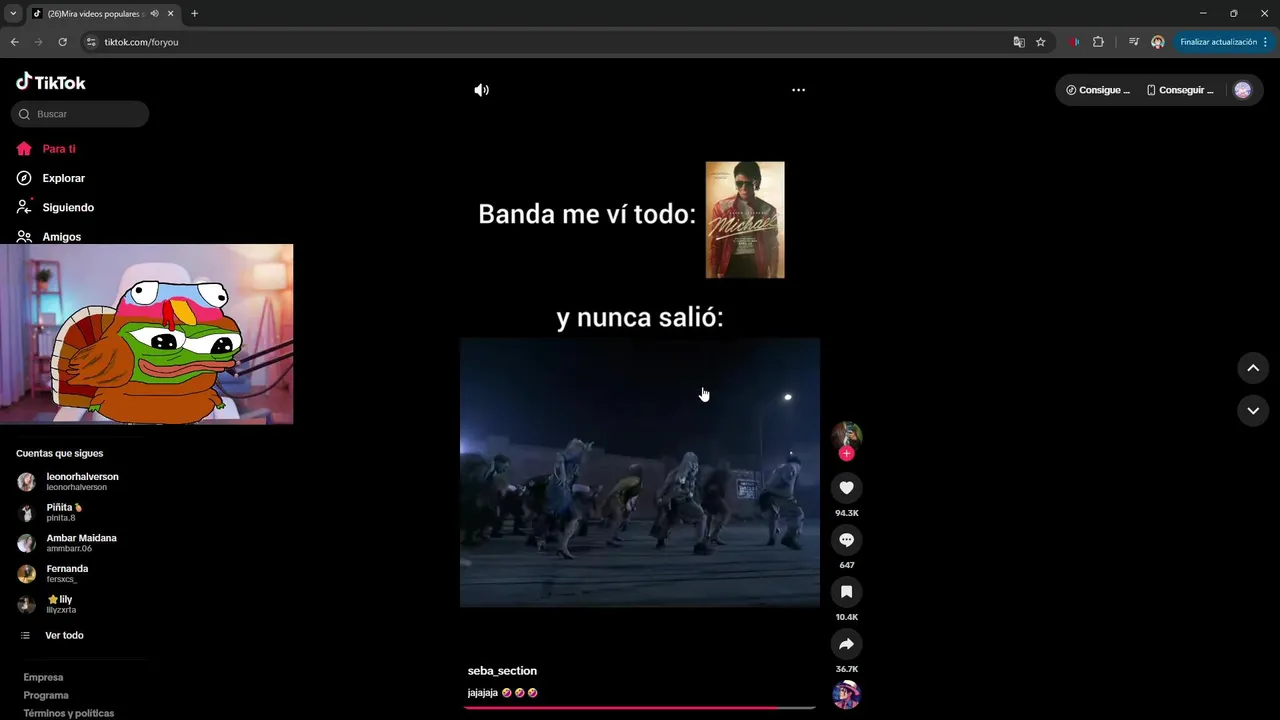Bookmark page with the star icon

click(1040, 42)
